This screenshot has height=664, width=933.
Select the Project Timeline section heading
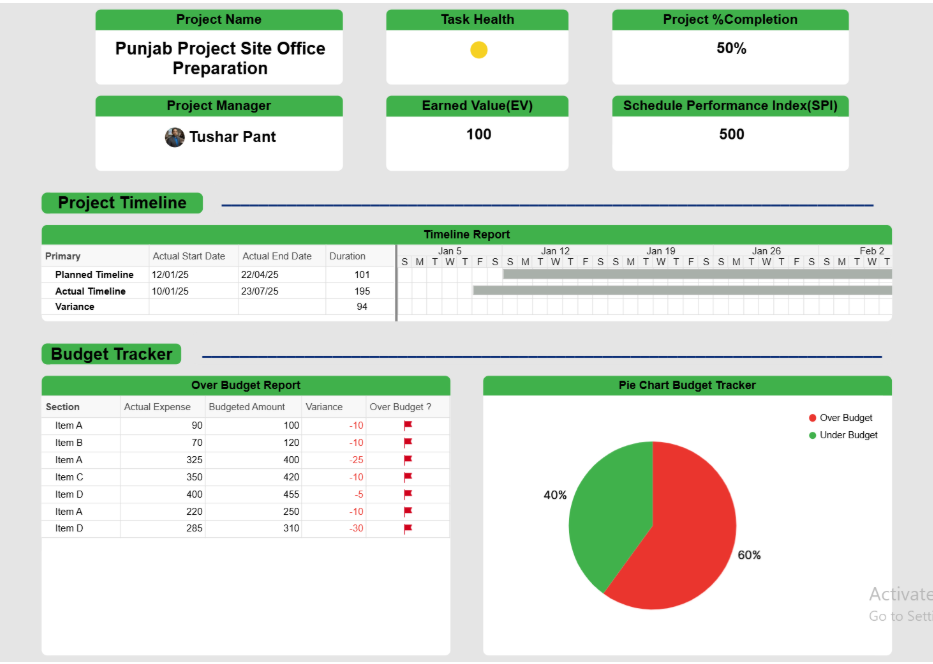click(x=122, y=203)
